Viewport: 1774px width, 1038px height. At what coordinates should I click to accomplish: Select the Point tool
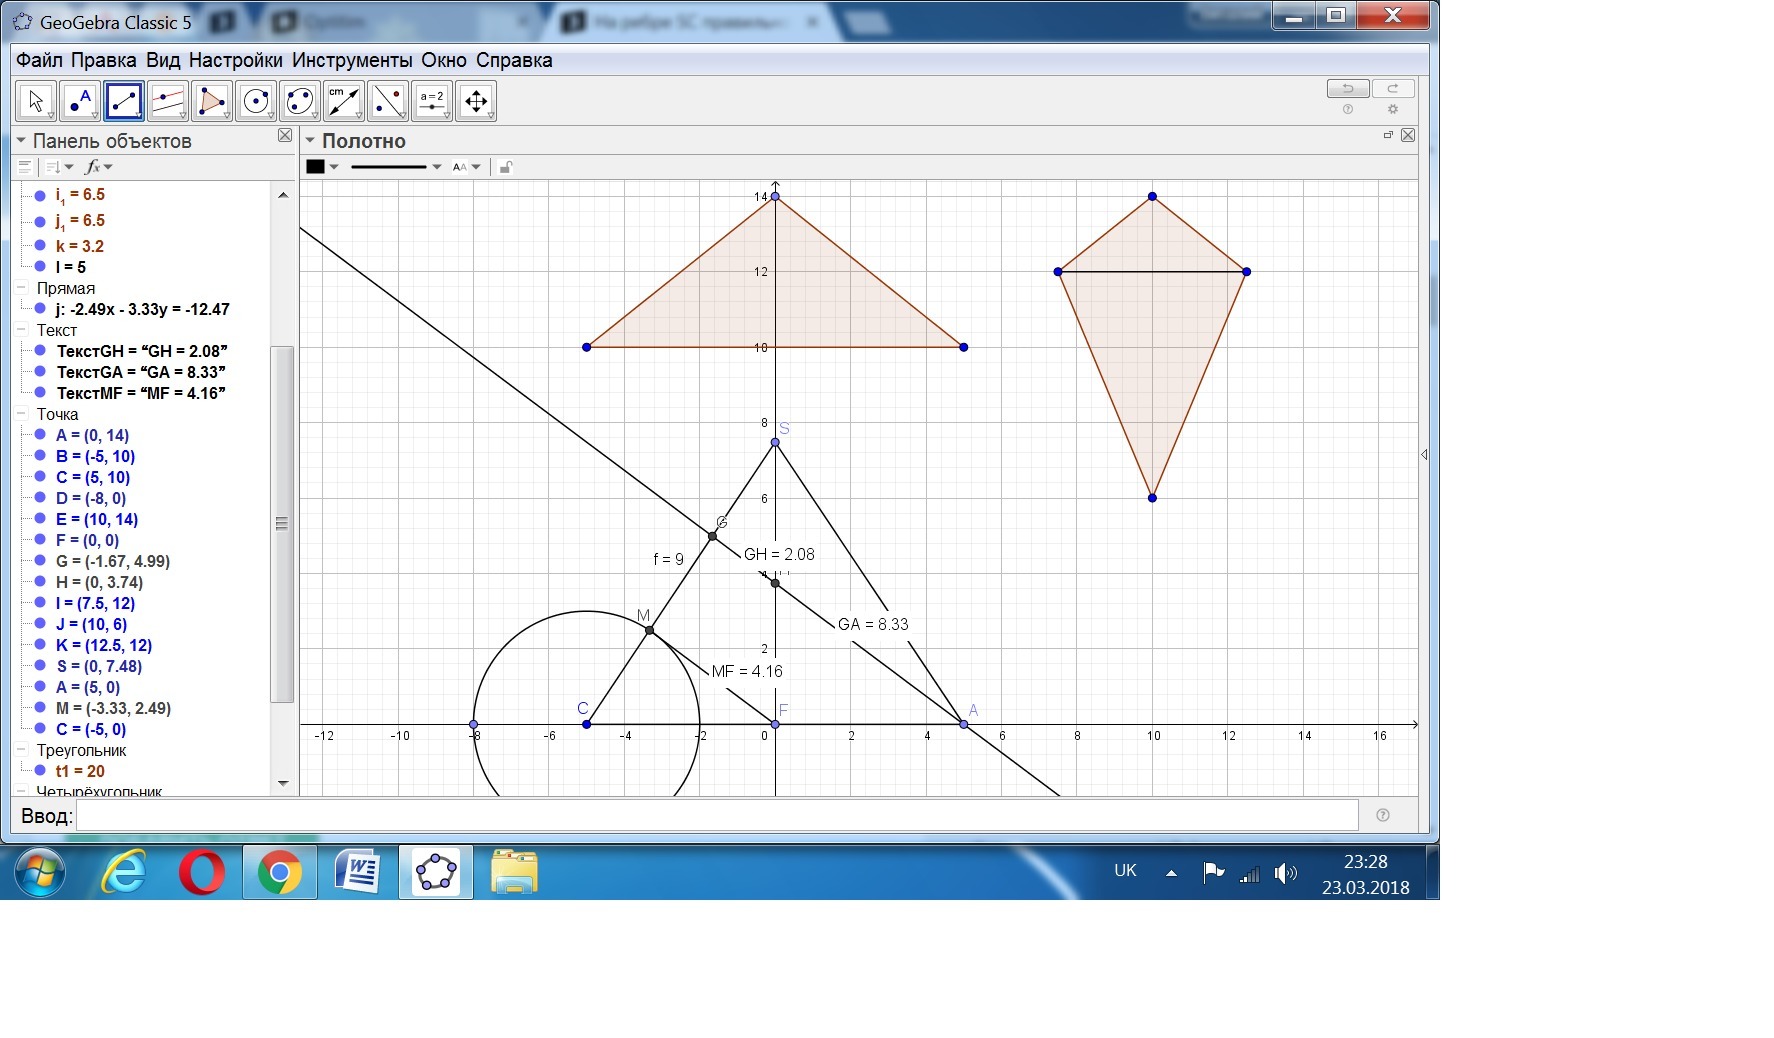80,101
